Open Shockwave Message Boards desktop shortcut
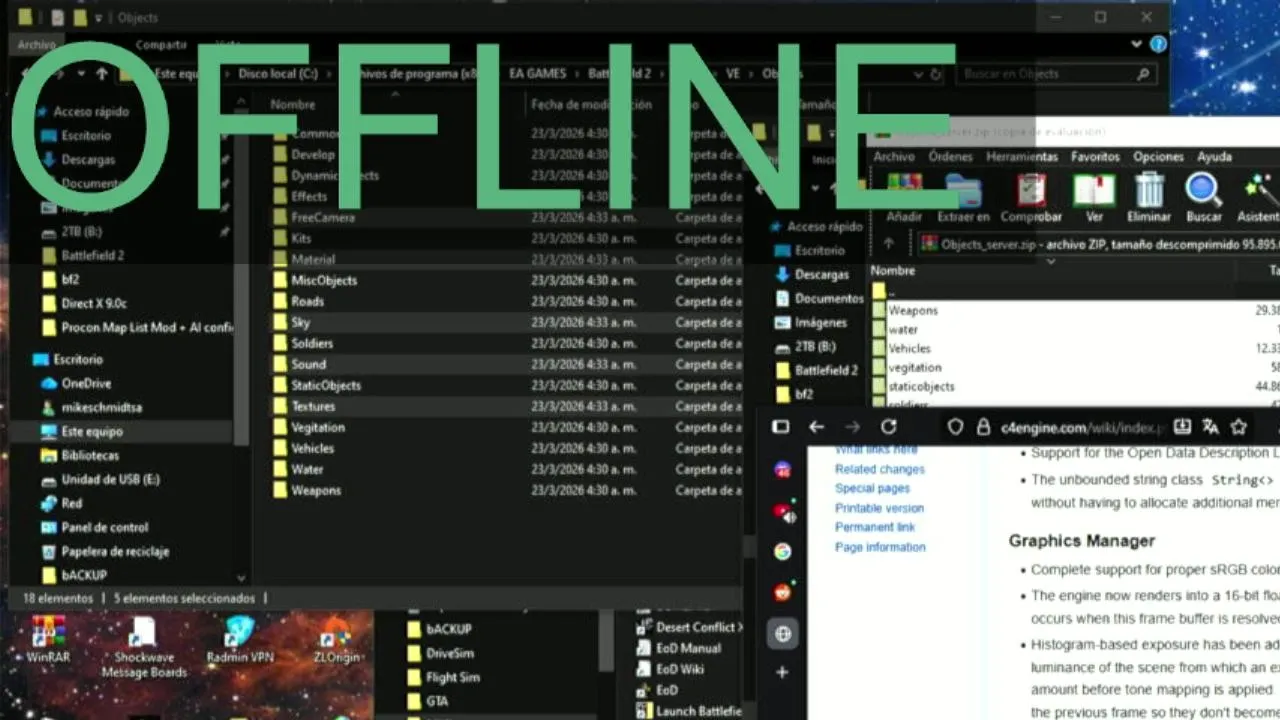Viewport: 1280px width, 720px height. click(x=144, y=647)
